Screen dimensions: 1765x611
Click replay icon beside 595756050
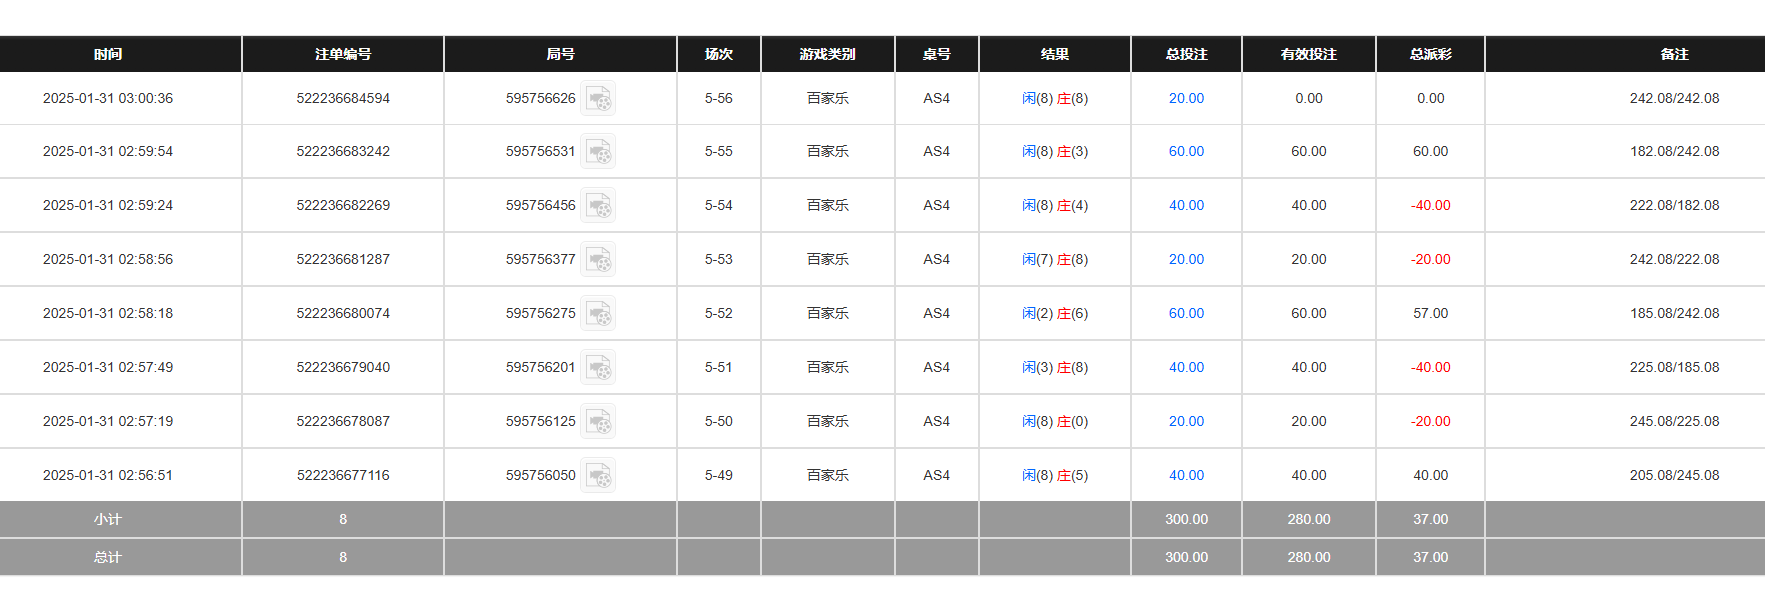click(x=598, y=476)
